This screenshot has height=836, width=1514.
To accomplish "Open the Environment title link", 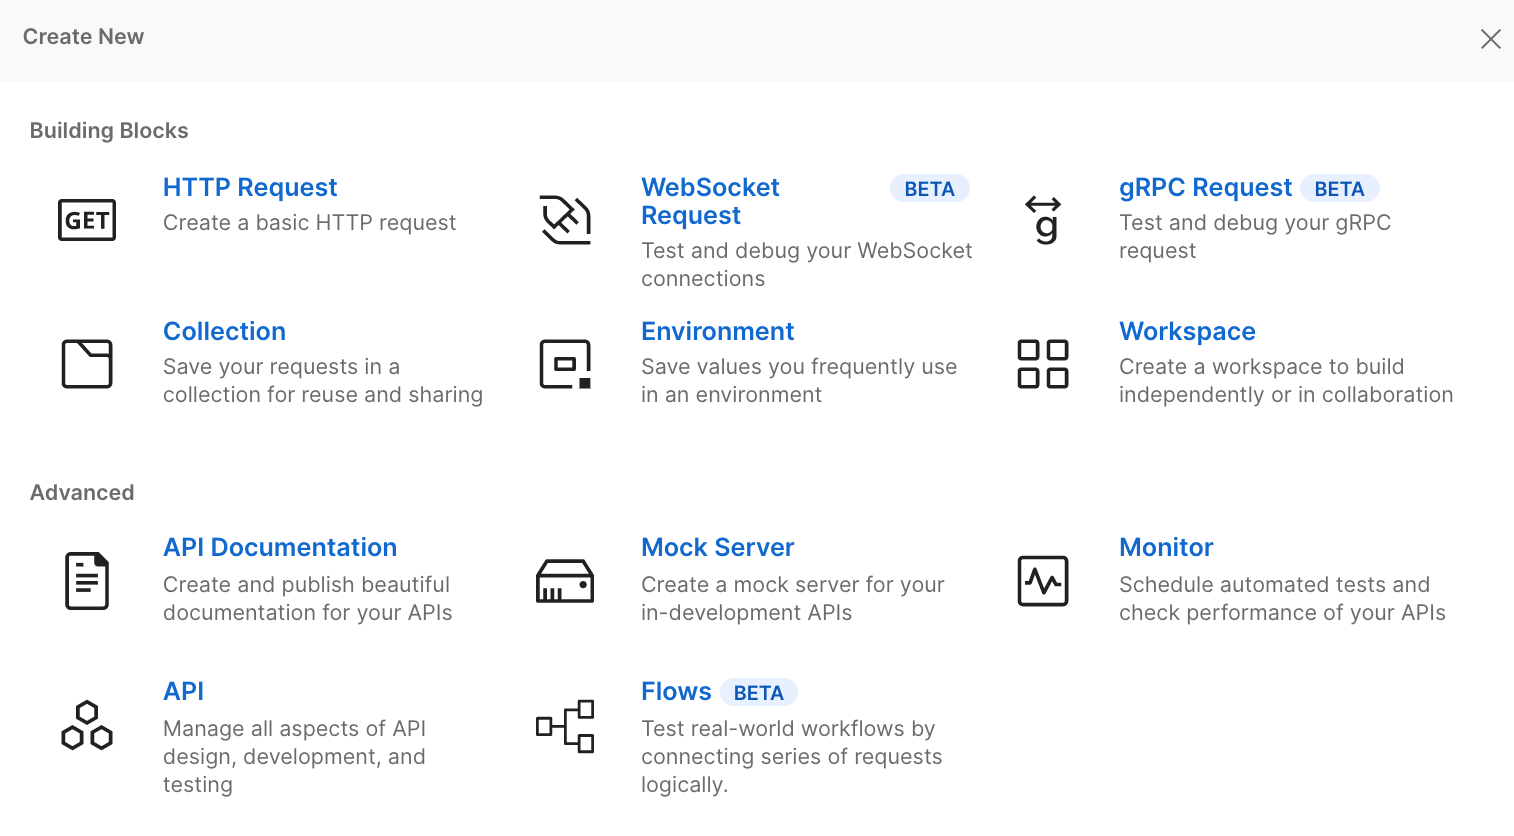I will tap(717, 332).
